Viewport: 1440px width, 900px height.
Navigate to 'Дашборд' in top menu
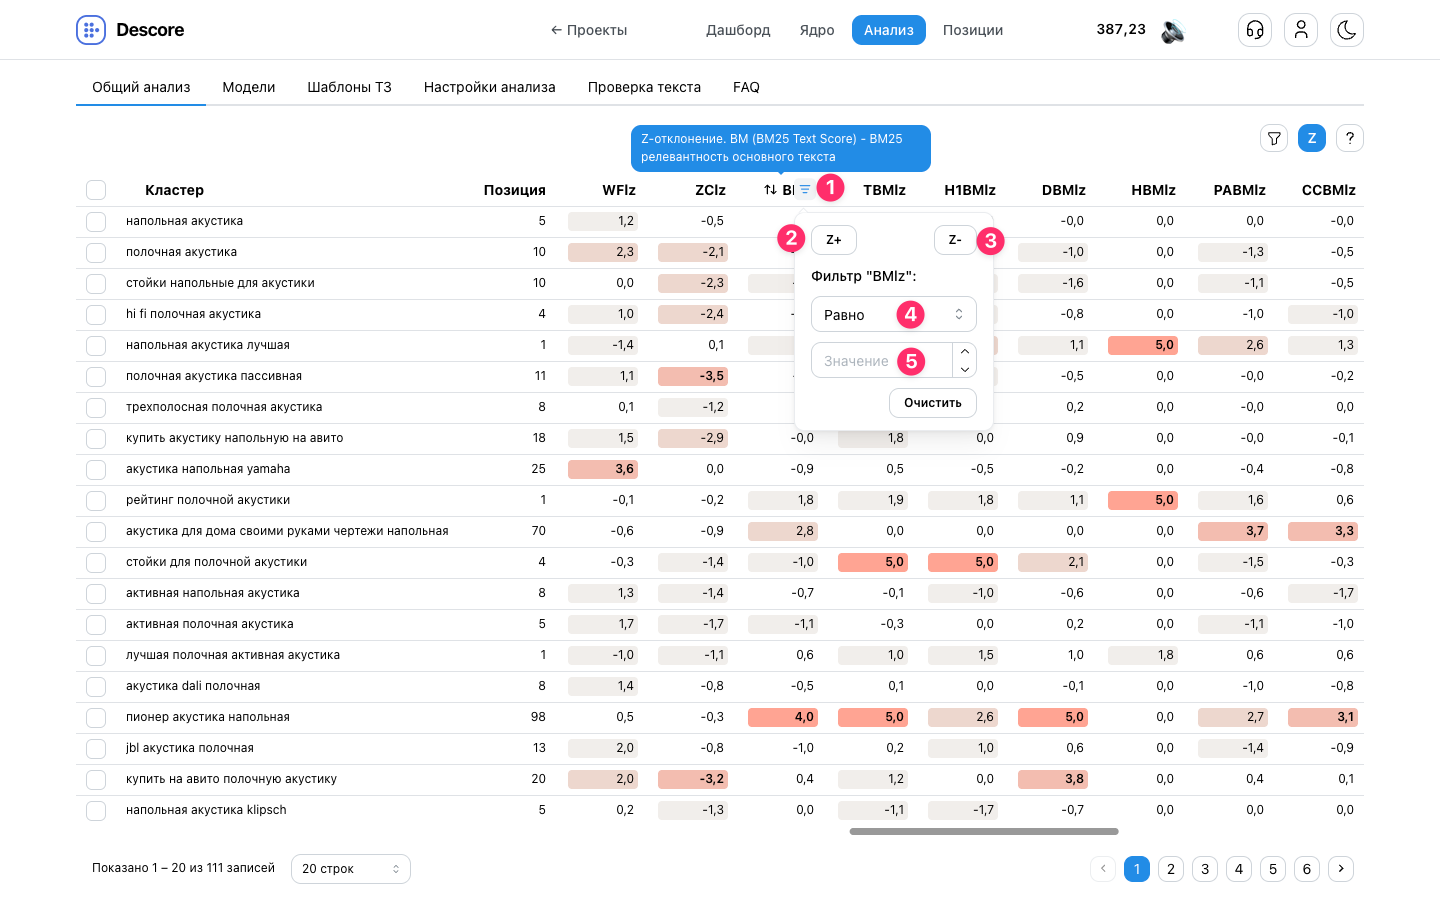tap(738, 30)
